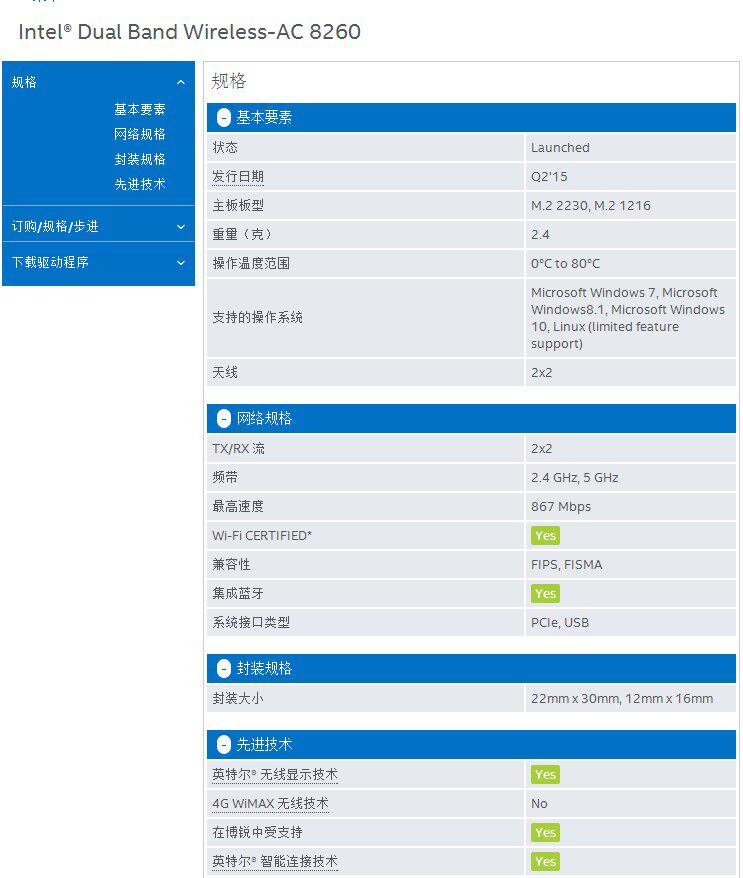Collapse the 规格 sidebar menu chevron
The width and height of the screenshot is (743, 878).
181,83
